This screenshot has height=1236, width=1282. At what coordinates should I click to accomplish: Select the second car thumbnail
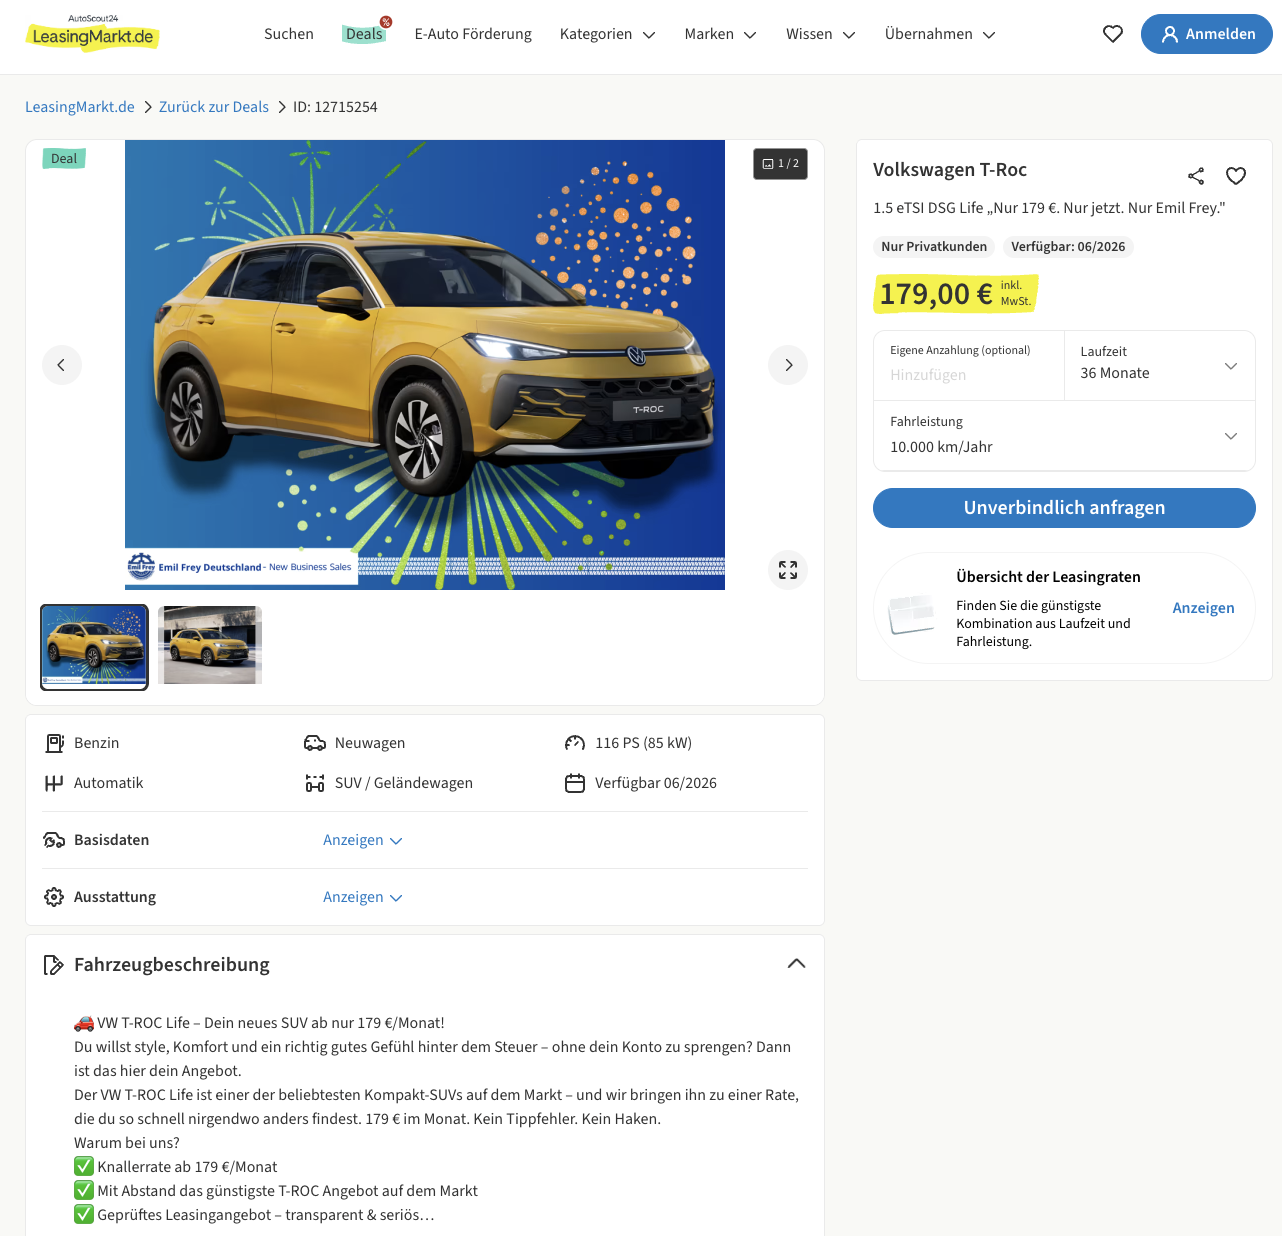click(210, 645)
